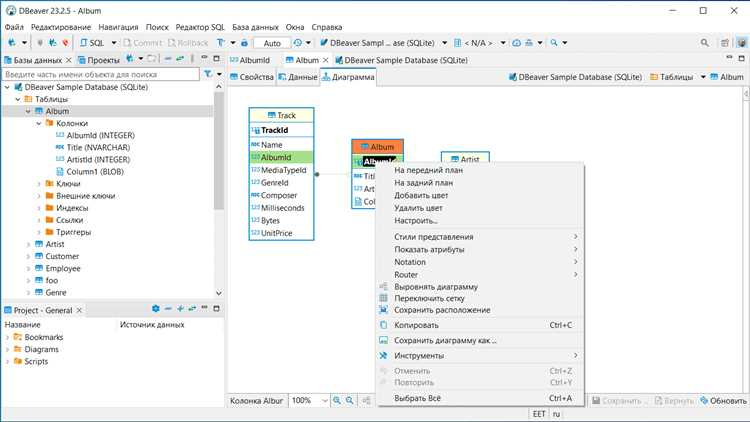Switch to the Данные tab

(298, 77)
